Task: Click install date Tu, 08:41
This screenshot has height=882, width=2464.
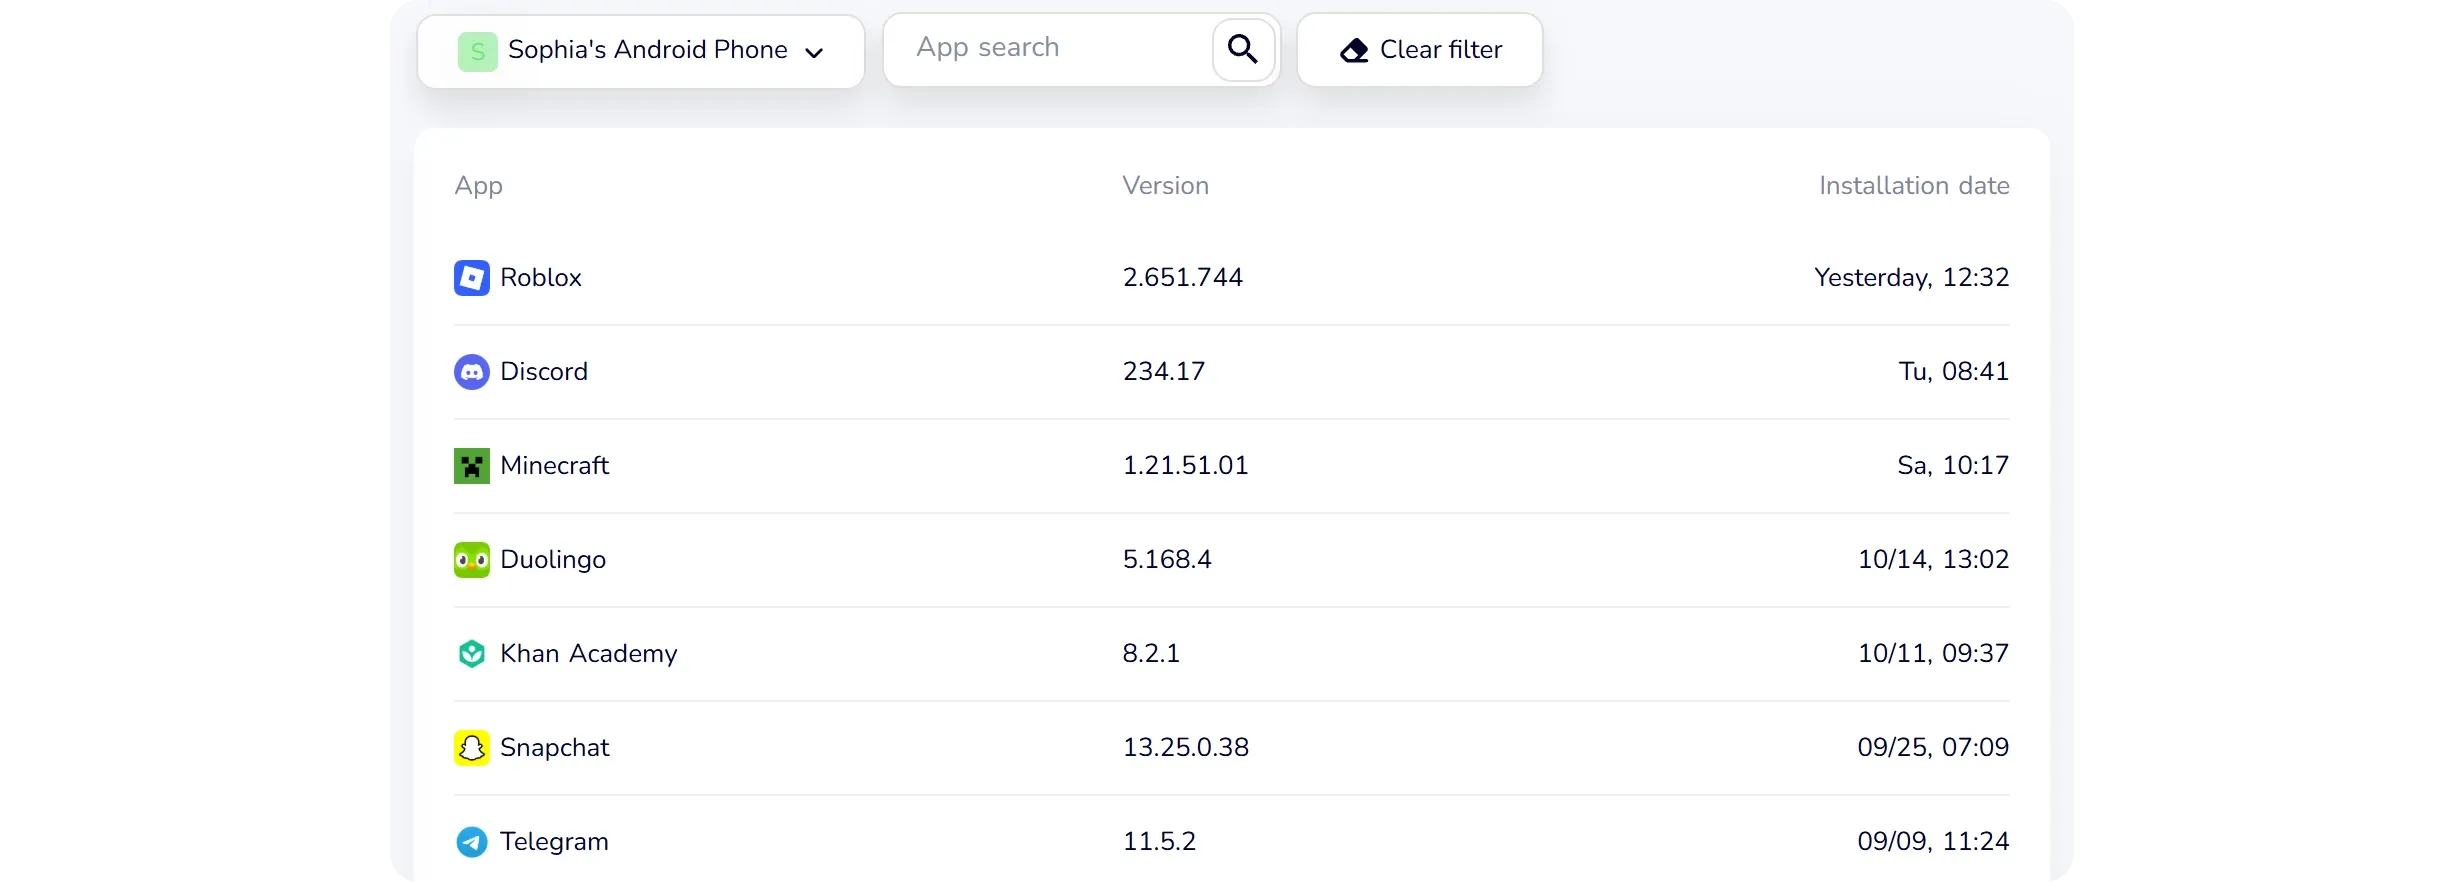Action: 1954,372
